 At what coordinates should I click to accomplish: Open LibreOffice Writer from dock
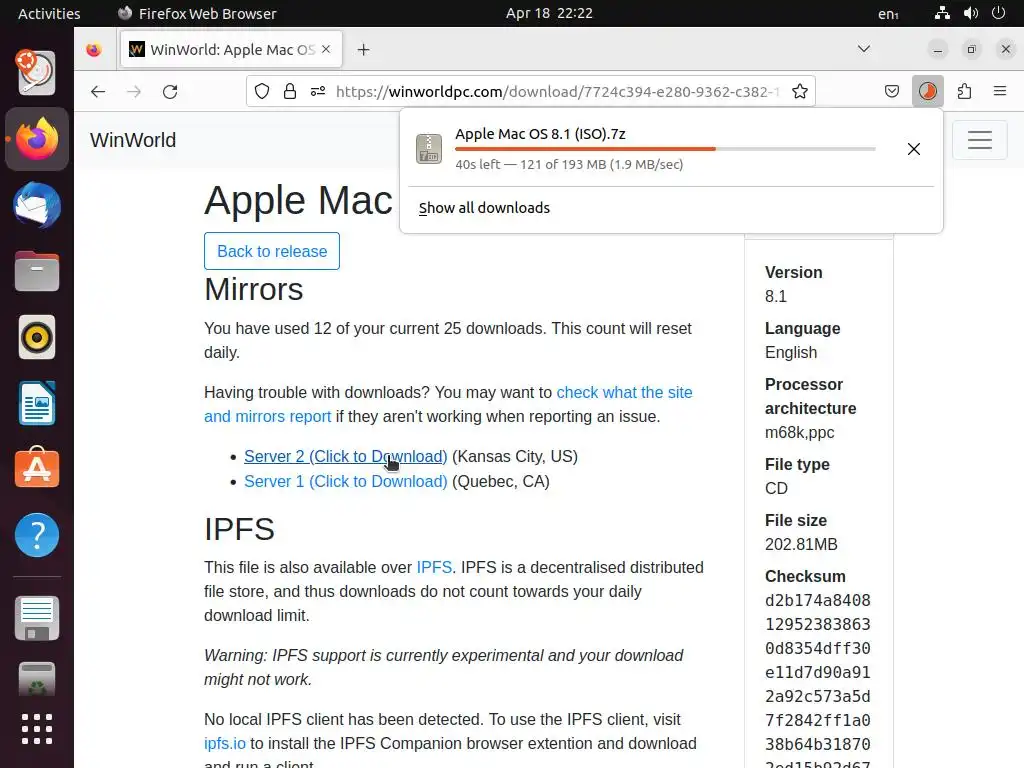[37, 403]
